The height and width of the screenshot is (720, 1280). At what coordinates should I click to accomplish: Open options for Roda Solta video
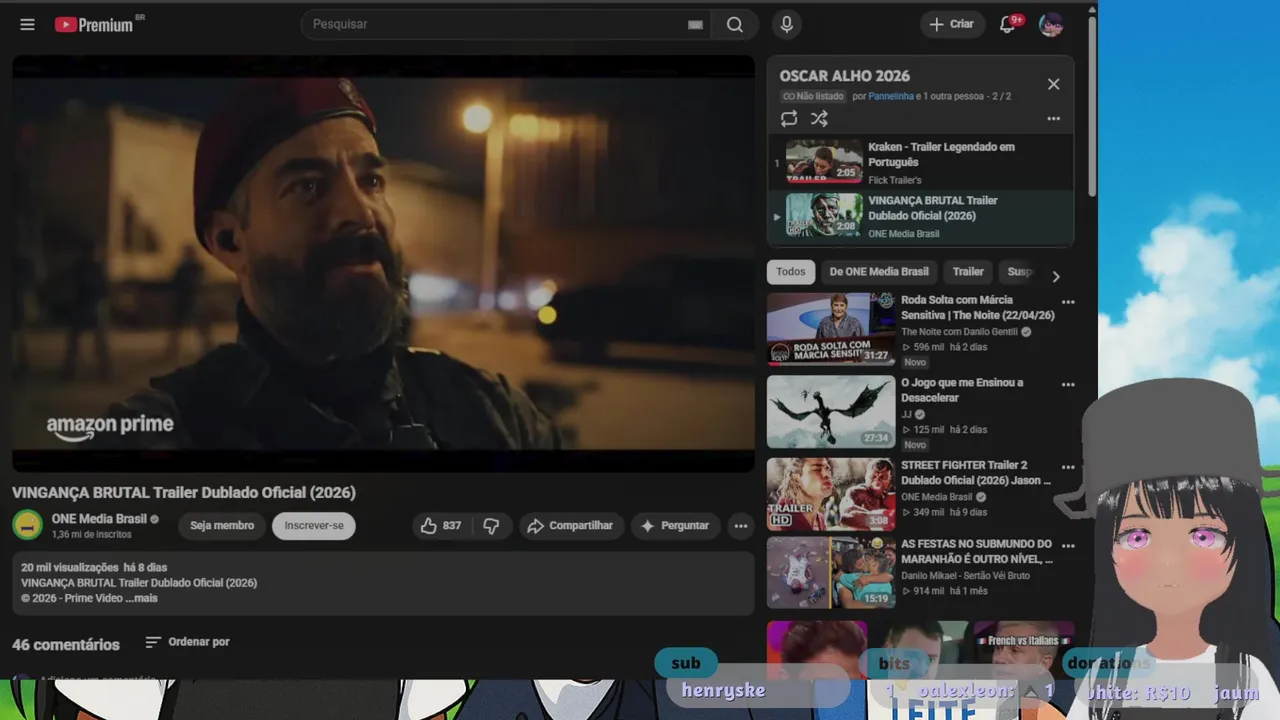1068,302
